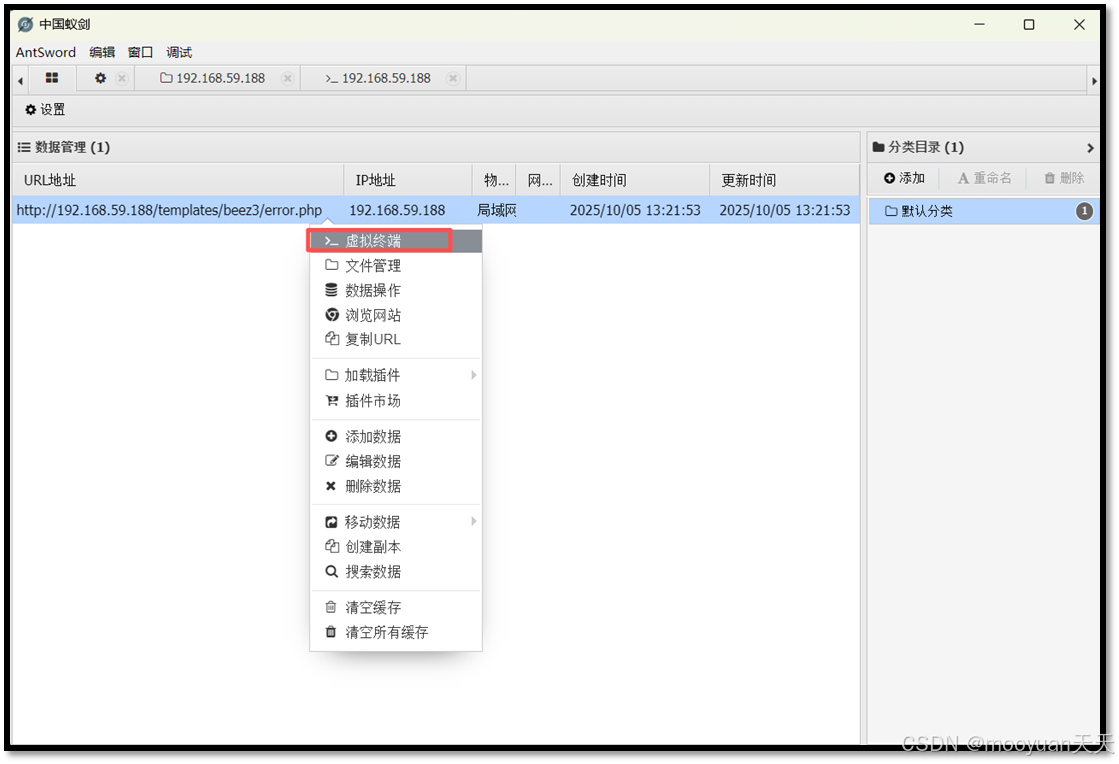The height and width of the screenshot is (764, 1119).
Task: Click the 设置 settings button
Action: click(x=45, y=109)
